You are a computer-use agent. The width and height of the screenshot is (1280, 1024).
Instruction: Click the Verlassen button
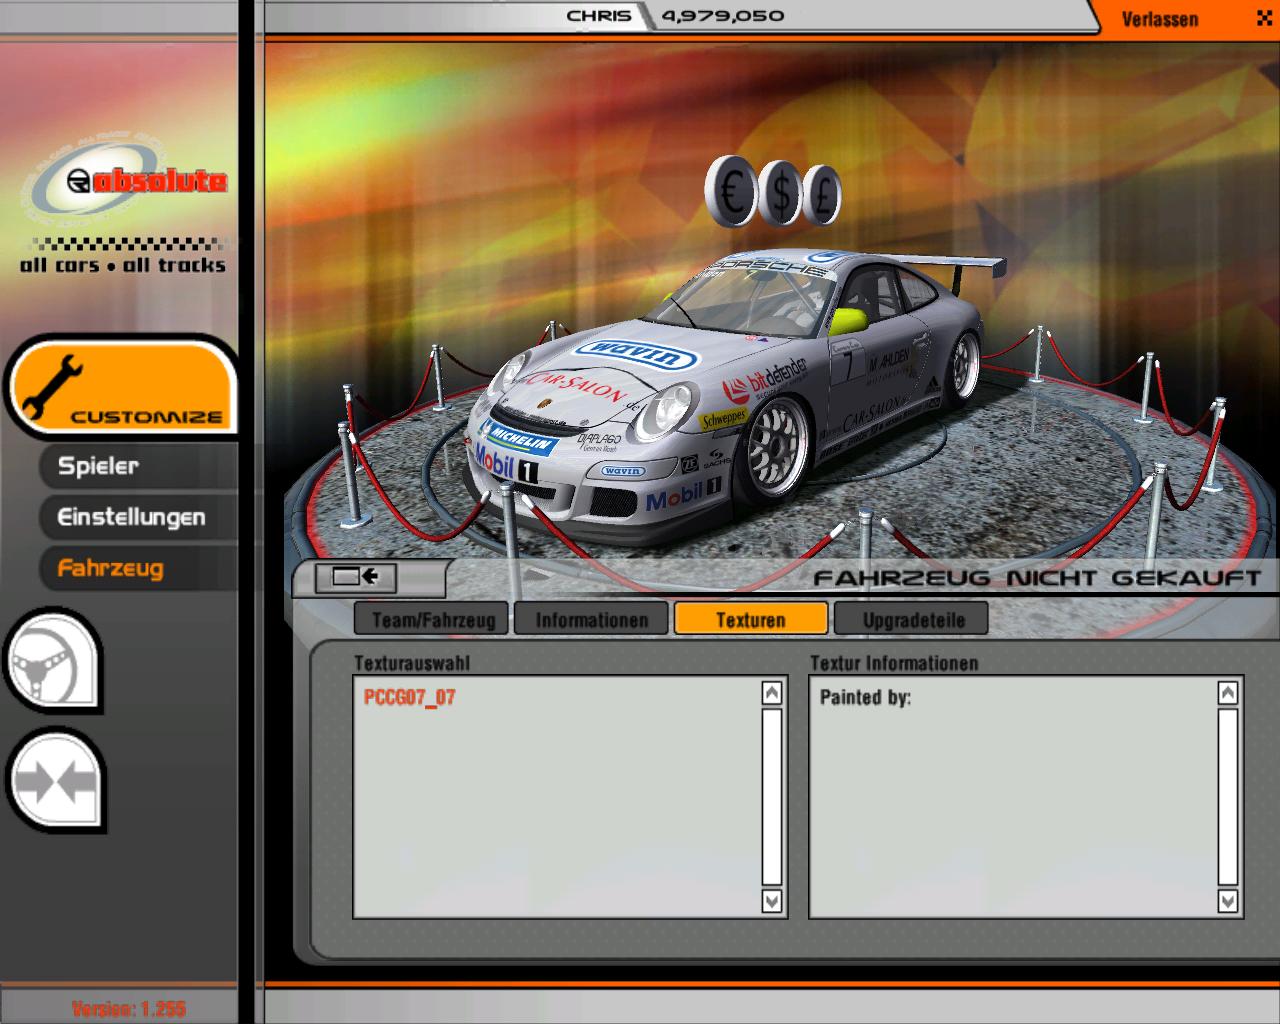point(1160,19)
